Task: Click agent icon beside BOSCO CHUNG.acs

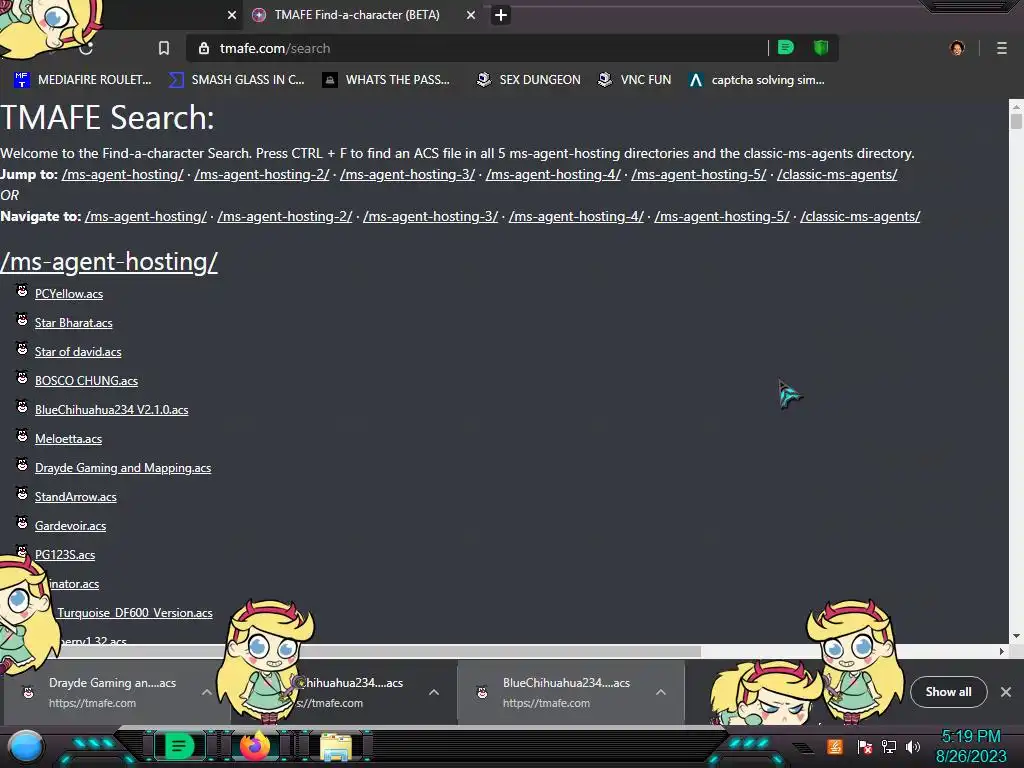Action: coord(22,377)
